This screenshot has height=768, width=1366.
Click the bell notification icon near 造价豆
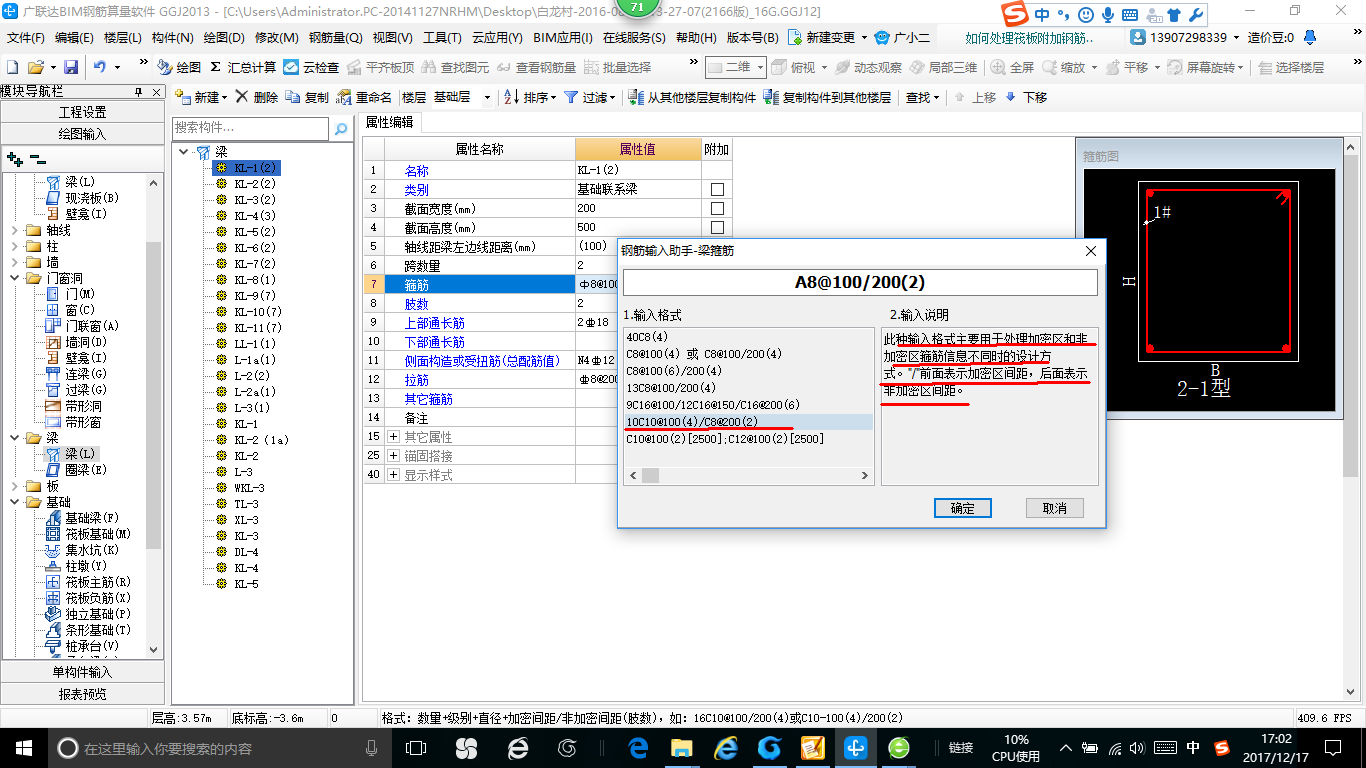[x=1310, y=37]
